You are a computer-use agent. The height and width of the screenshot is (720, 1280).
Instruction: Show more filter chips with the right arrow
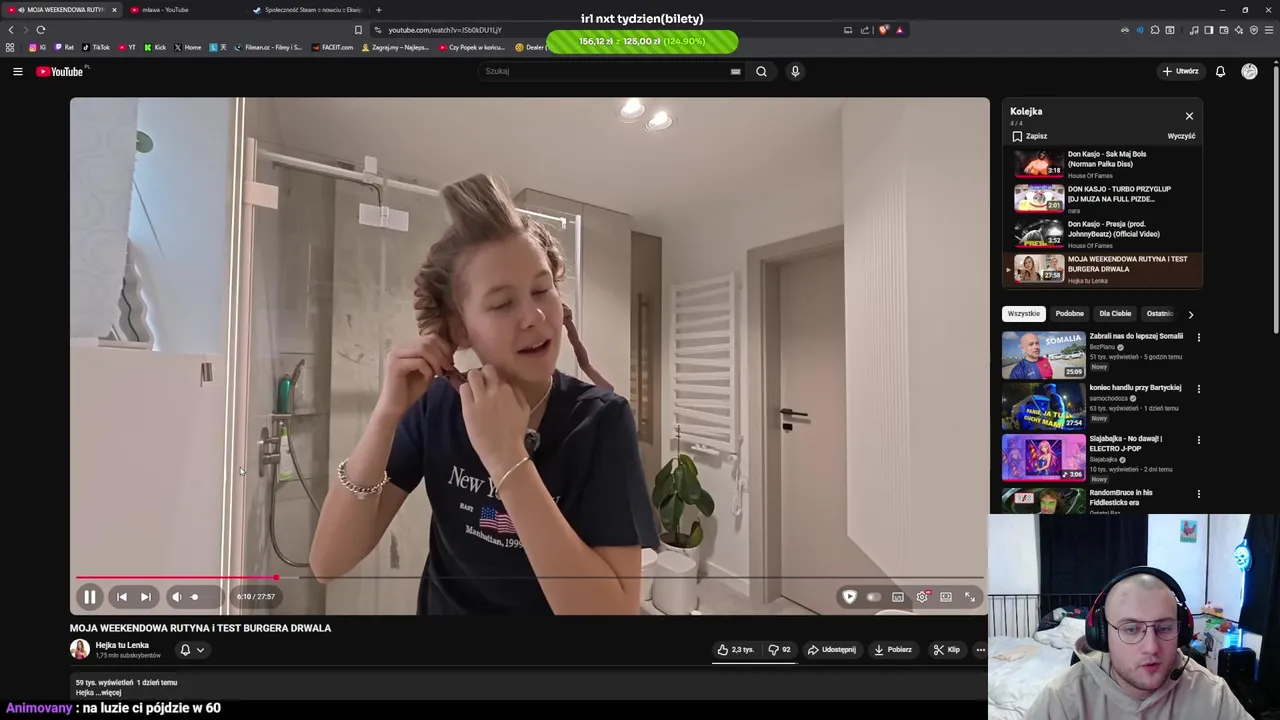1190,314
